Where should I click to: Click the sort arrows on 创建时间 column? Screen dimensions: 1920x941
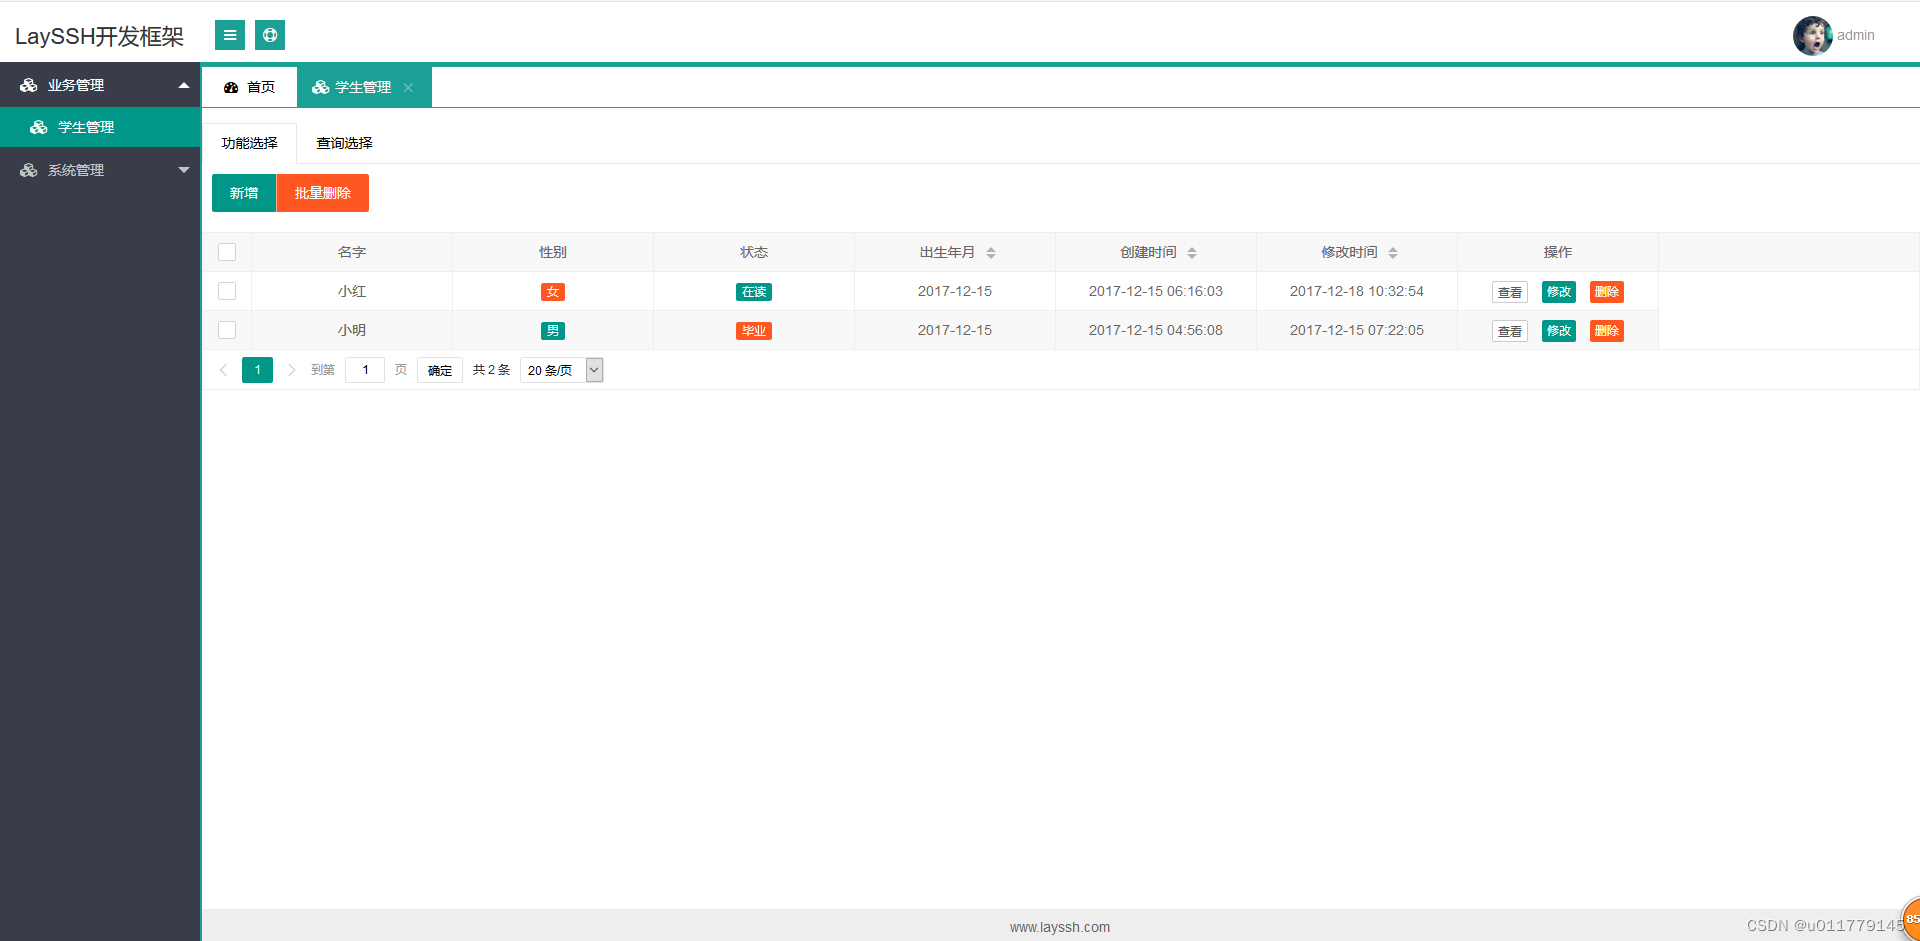pos(1191,252)
